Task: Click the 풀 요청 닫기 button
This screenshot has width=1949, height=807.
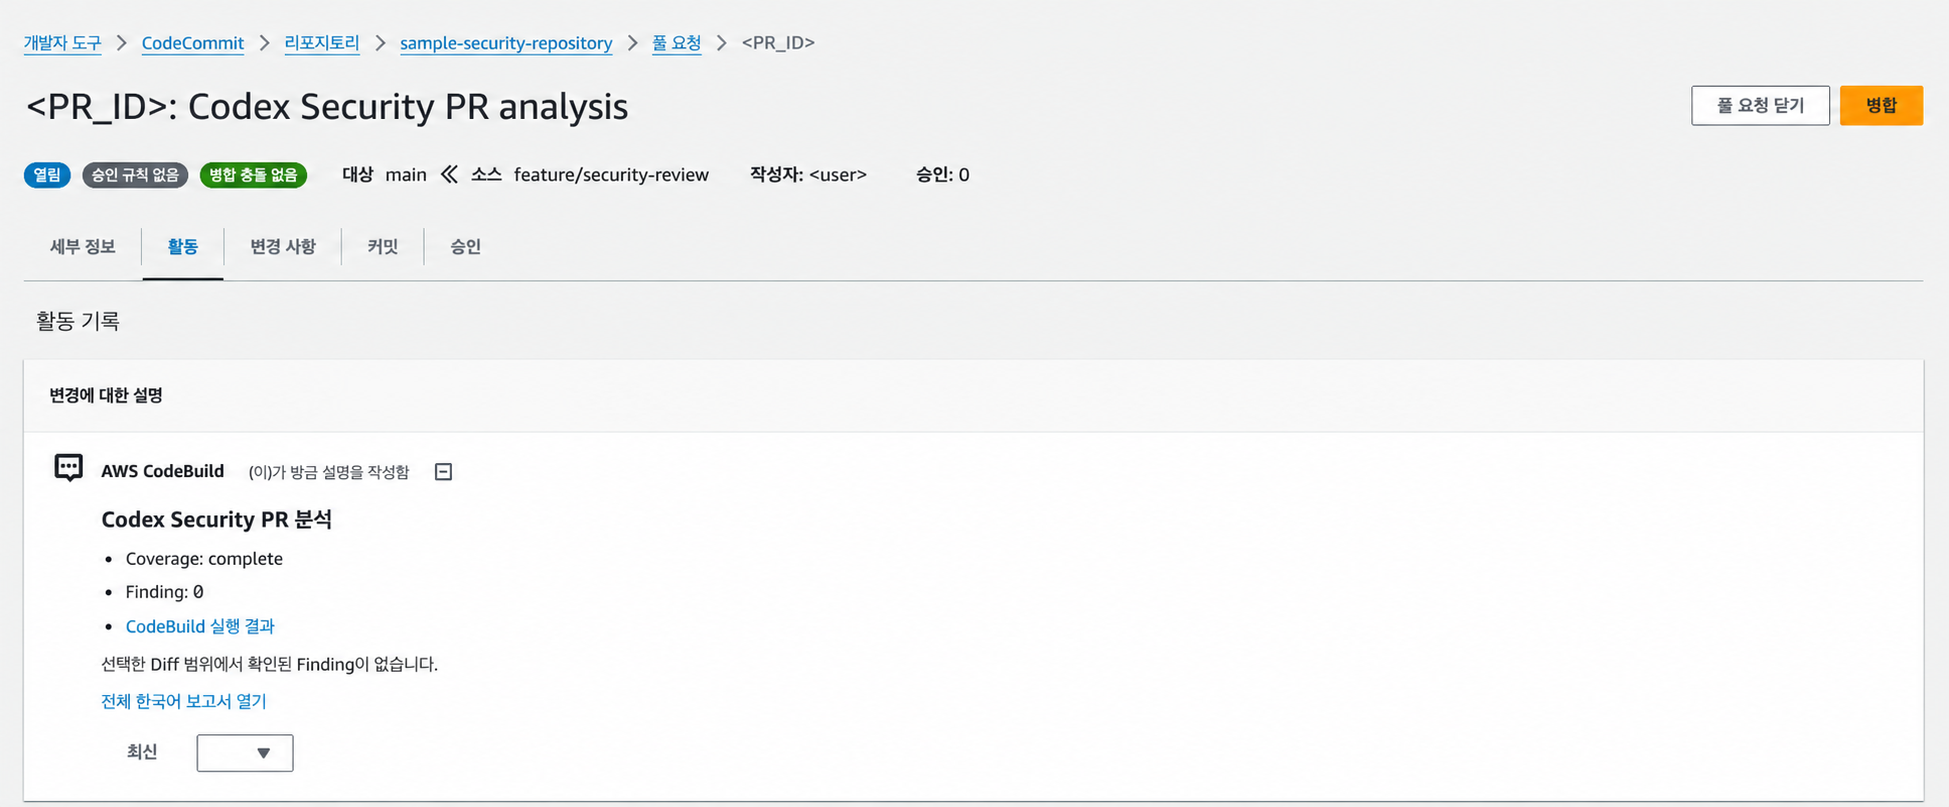Action: 1760,105
